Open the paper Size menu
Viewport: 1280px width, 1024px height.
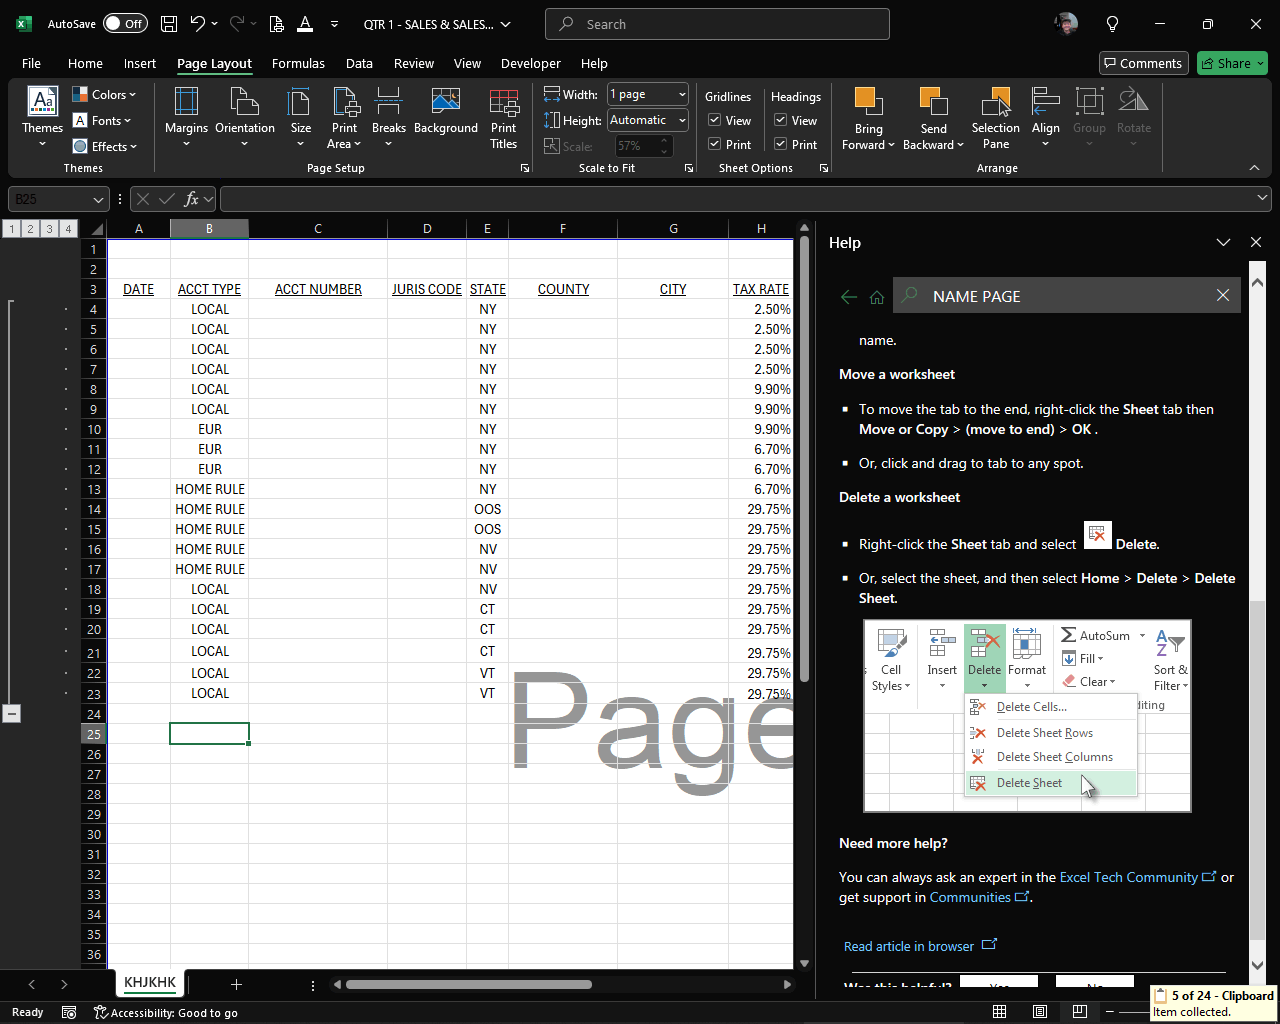pos(300,118)
